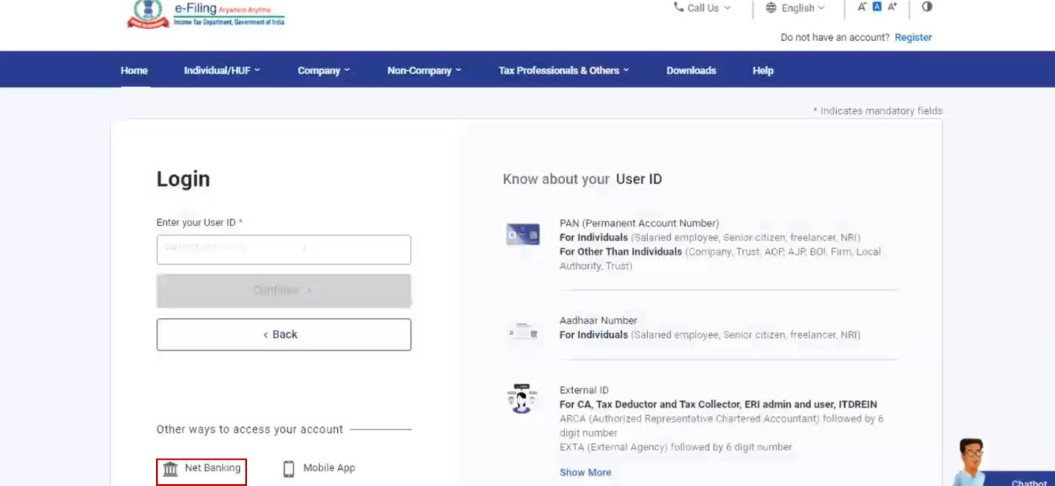This screenshot has height=486, width=1055.
Task: Click the Net Banking bank building icon
Action: point(170,469)
